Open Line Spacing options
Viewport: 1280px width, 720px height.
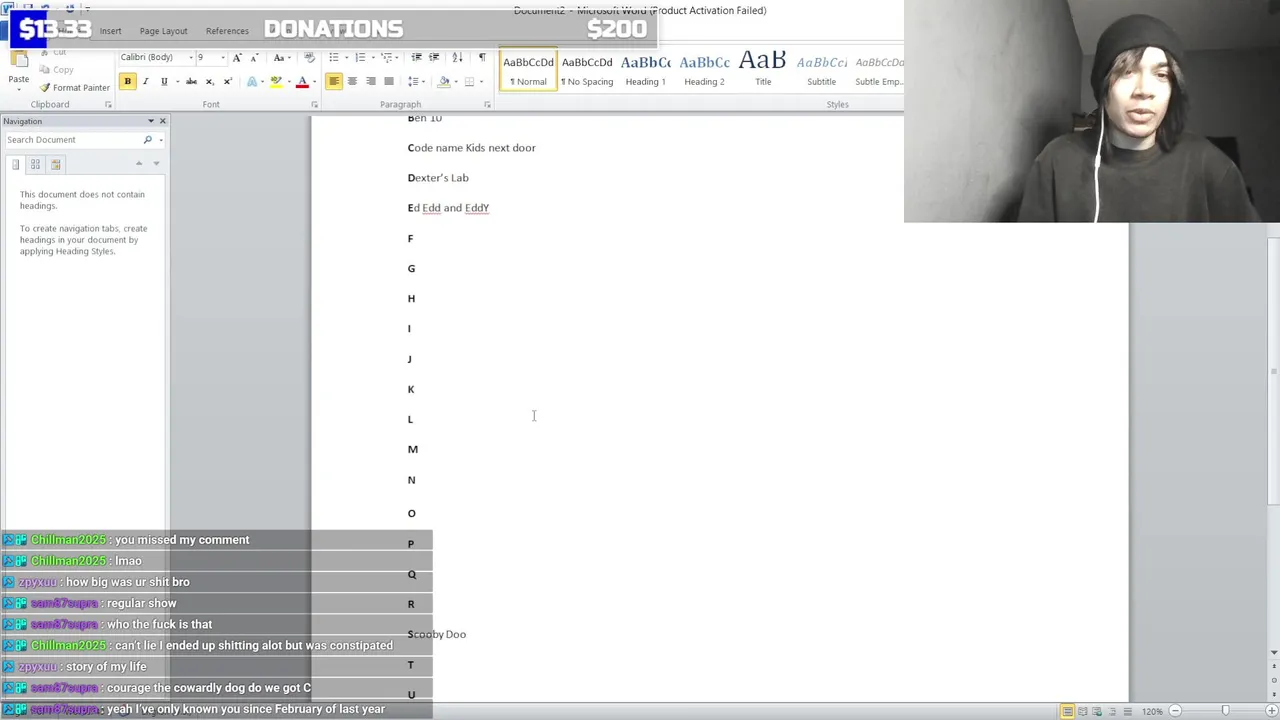click(x=415, y=81)
